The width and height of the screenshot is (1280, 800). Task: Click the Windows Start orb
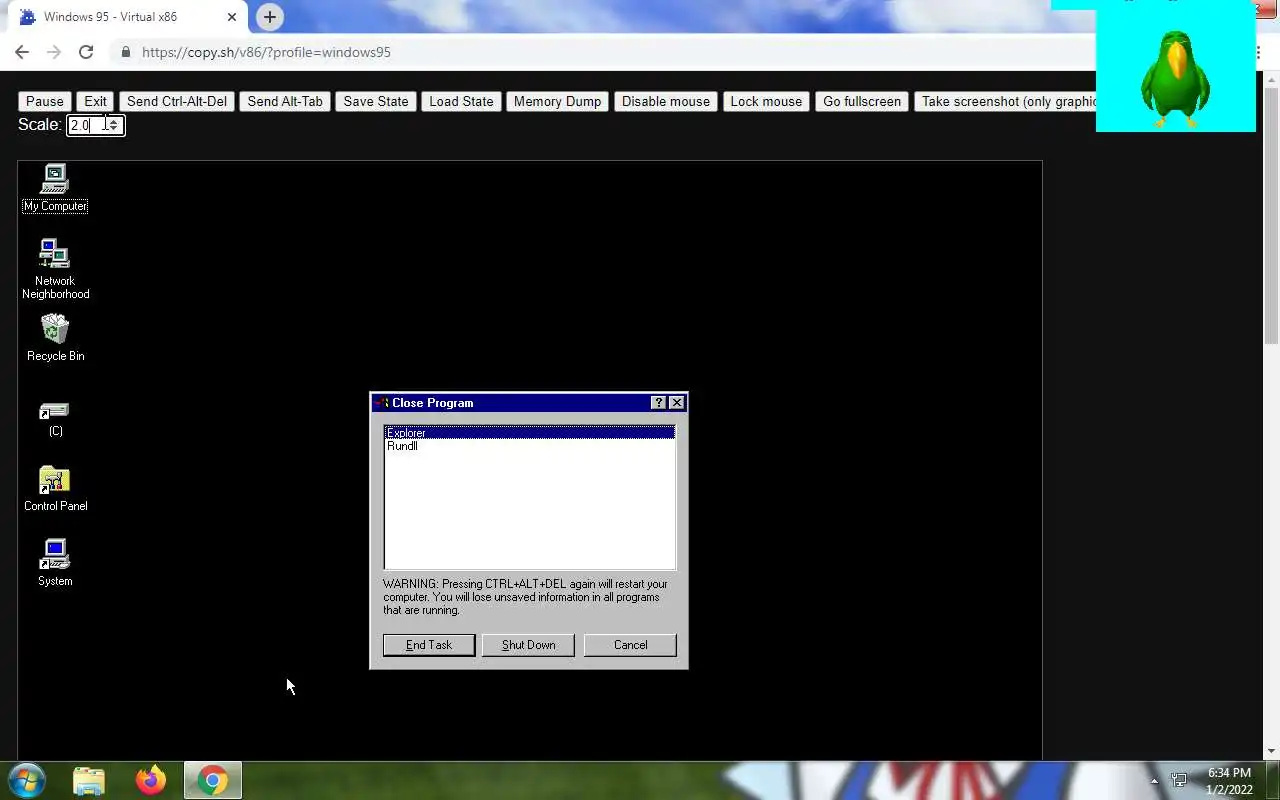point(26,780)
